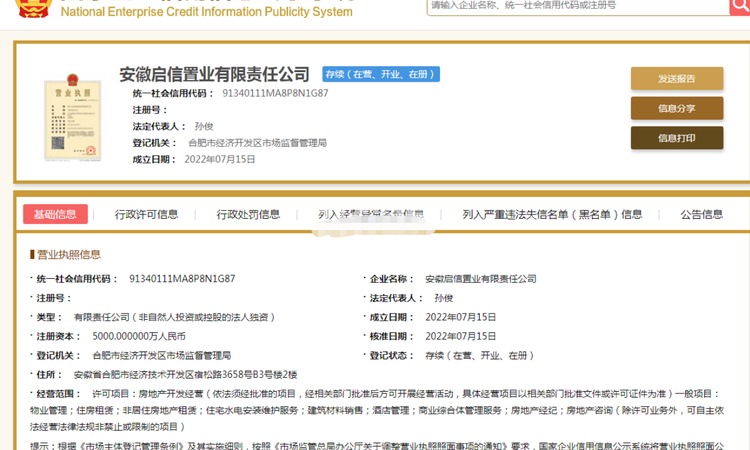
Task: Click the 信息打印 button
Action: pyautogui.click(x=677, y=138)
